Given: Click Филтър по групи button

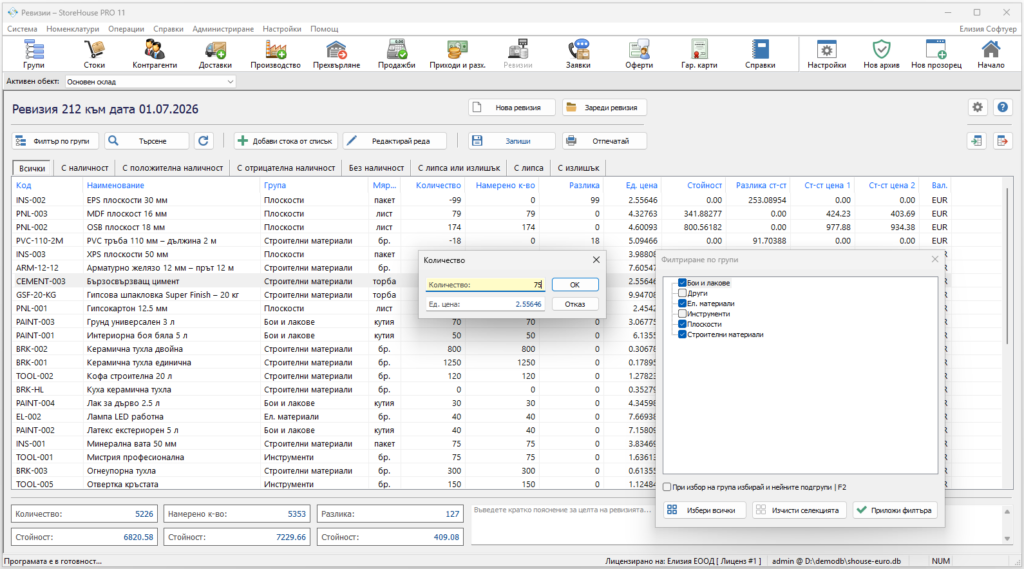Looking at the screenshot, I should [x=55, y=140].
